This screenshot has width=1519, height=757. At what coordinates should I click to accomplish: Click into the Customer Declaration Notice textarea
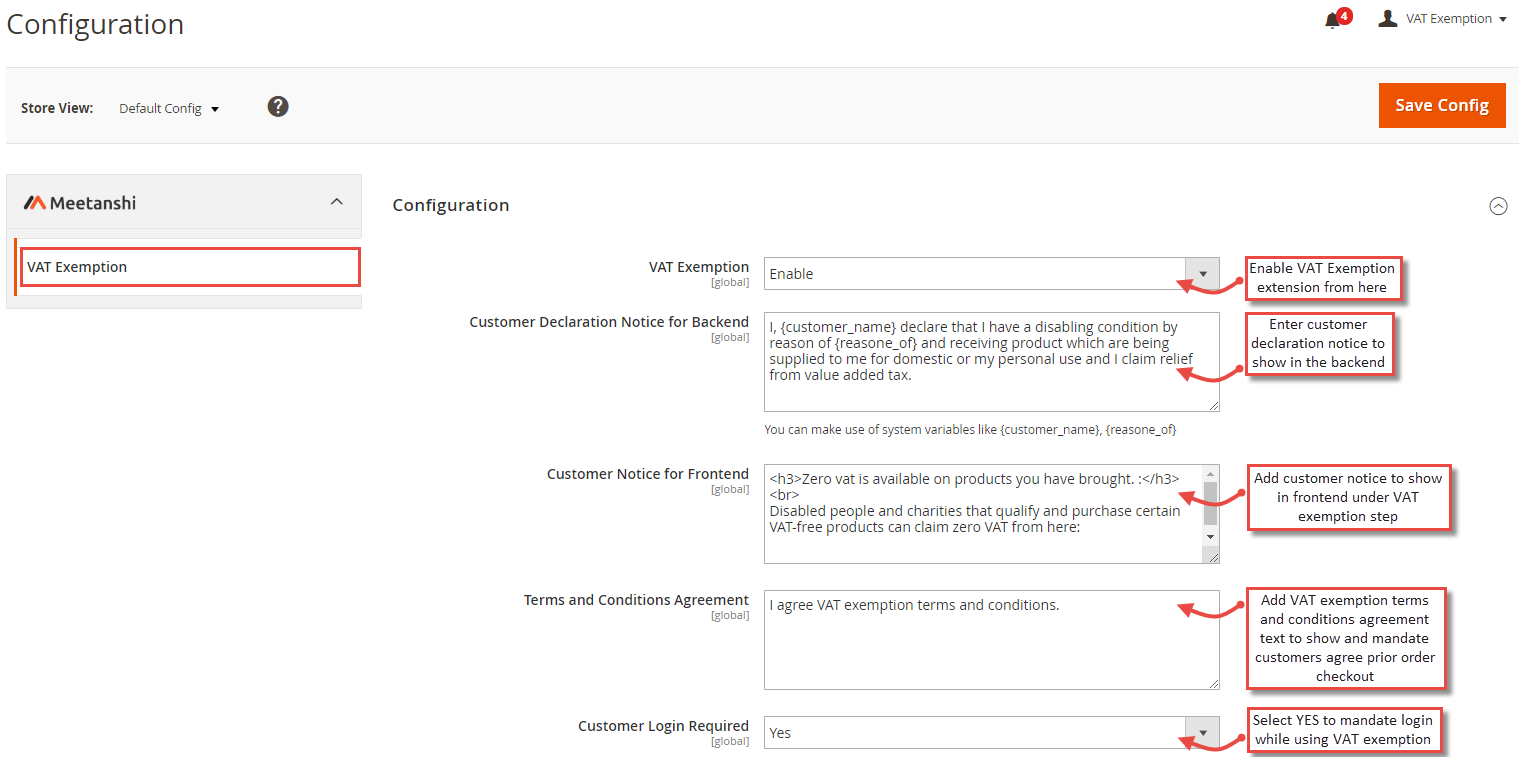pos(991,362)
